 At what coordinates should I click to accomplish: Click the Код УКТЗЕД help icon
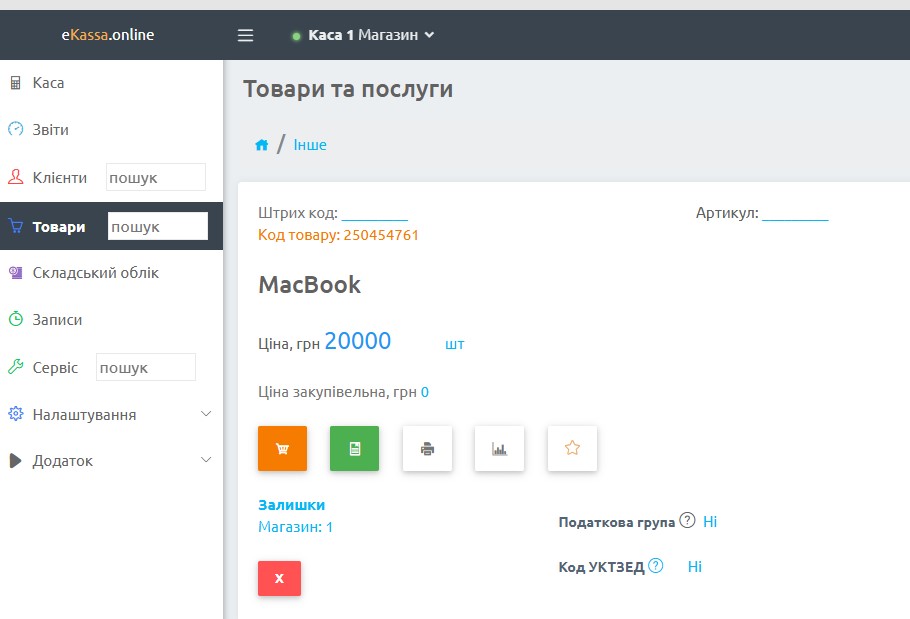[656, 566]
